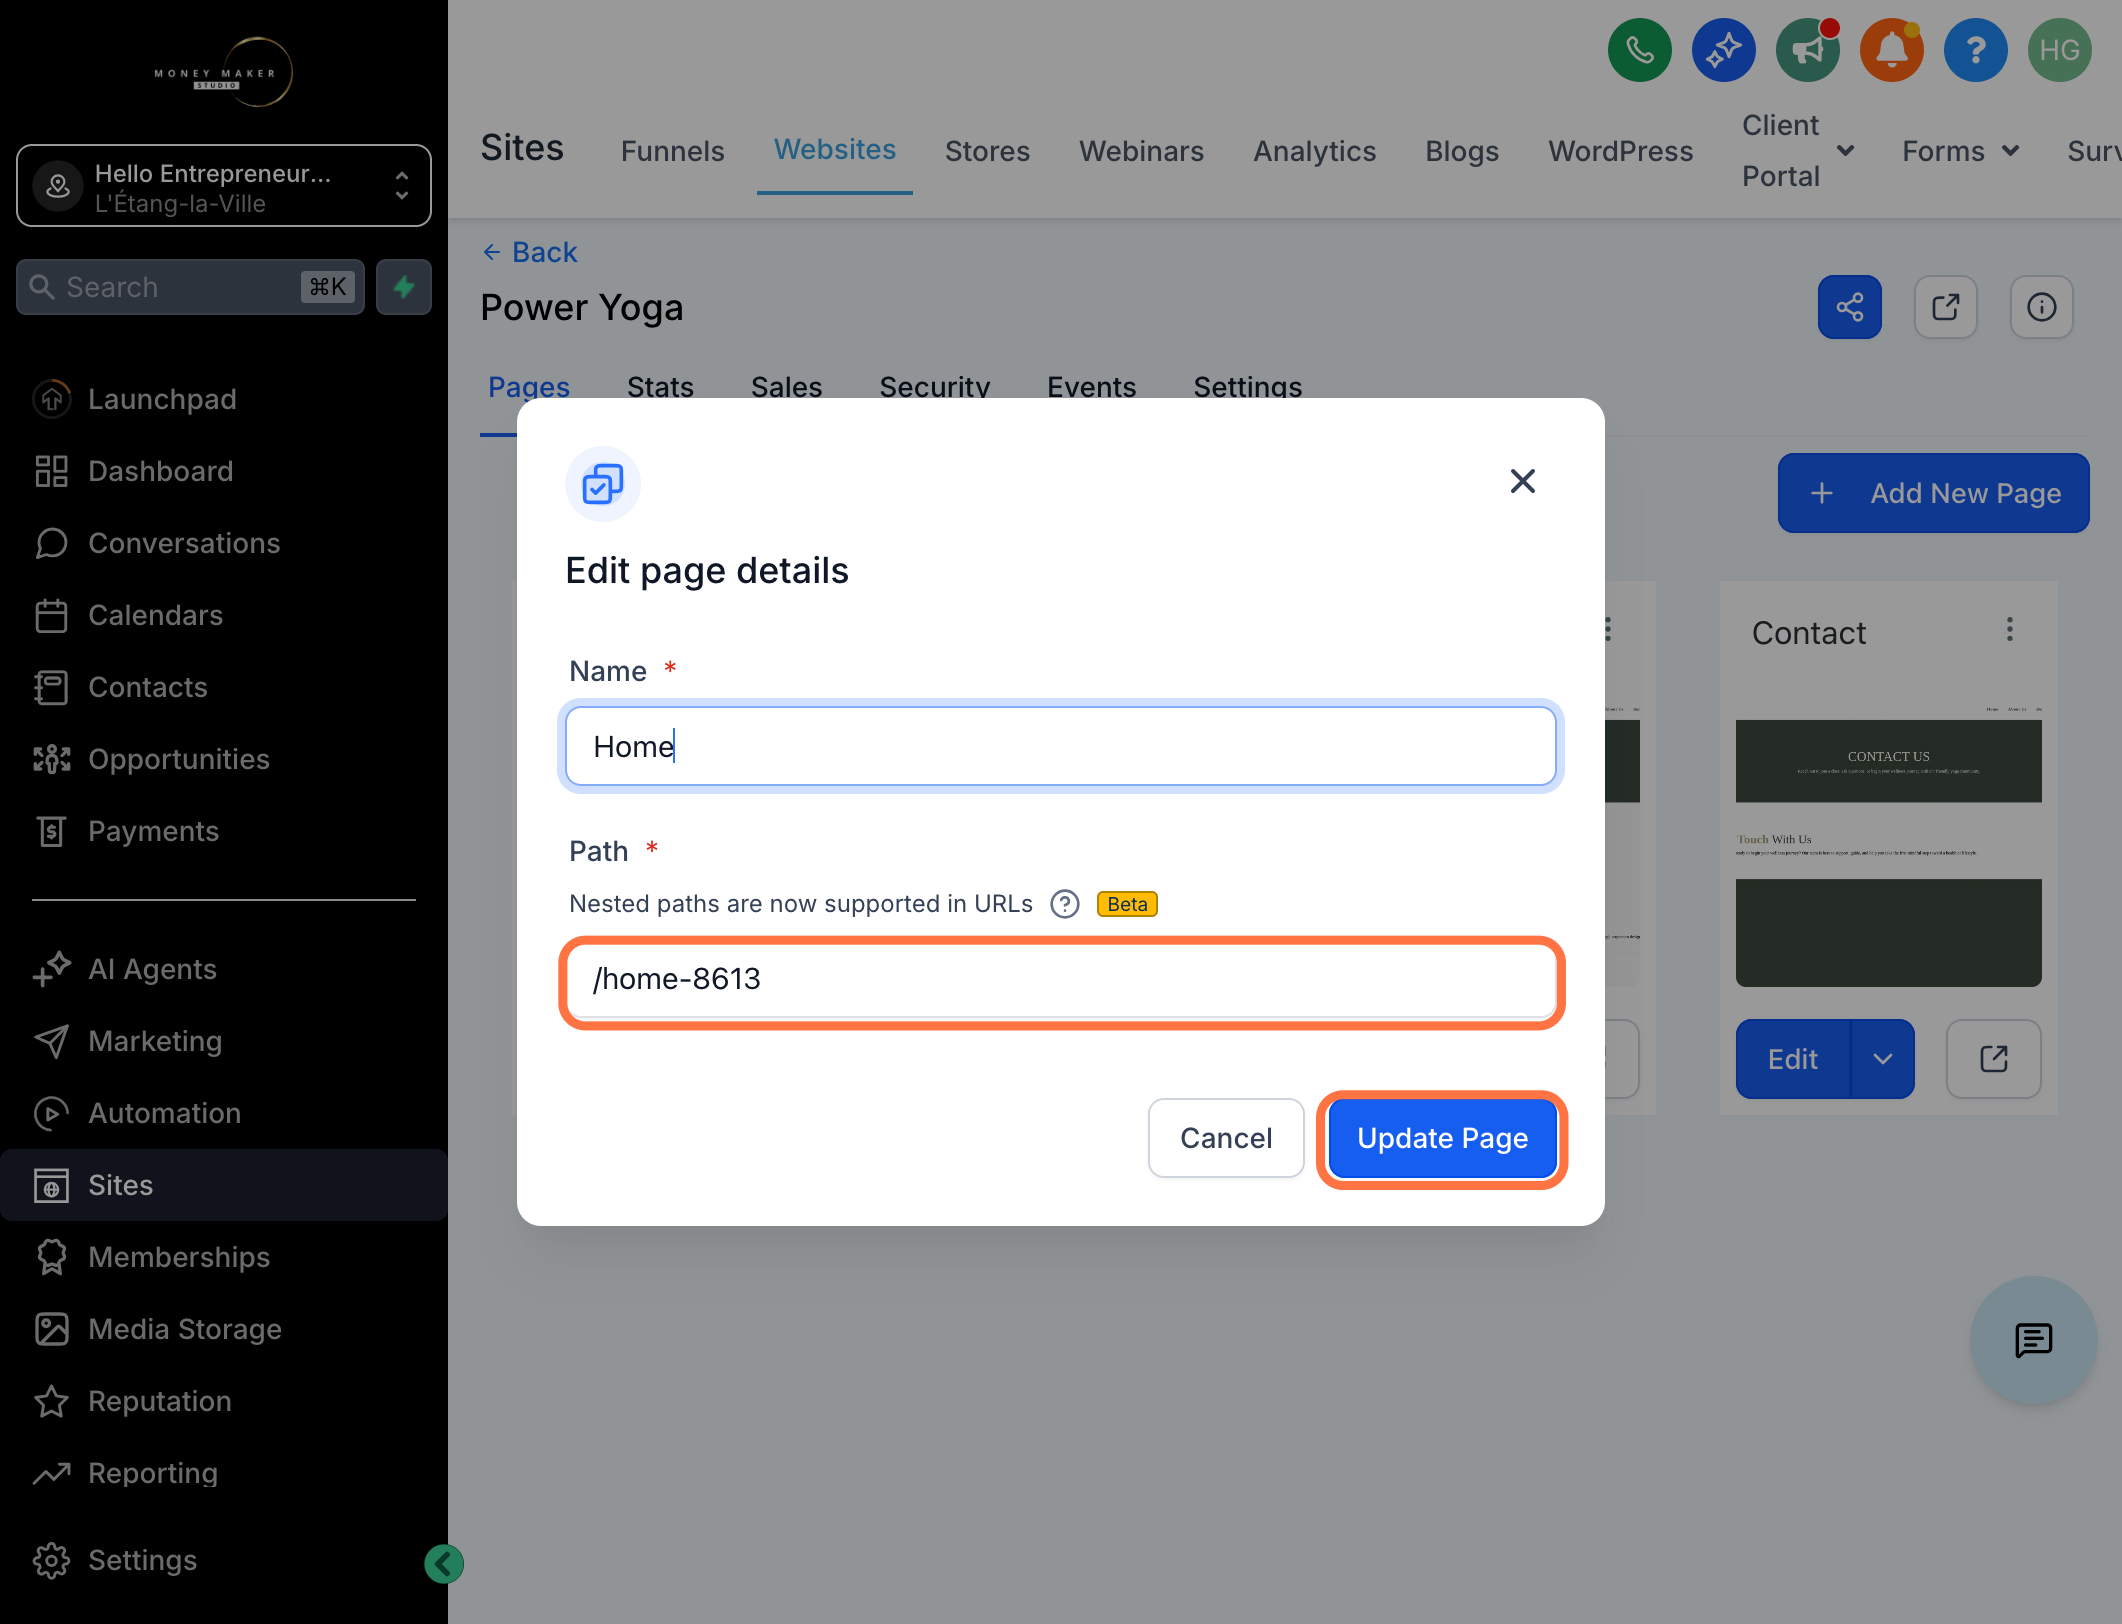Close the Edit page details dialog

coord(1522,481)
